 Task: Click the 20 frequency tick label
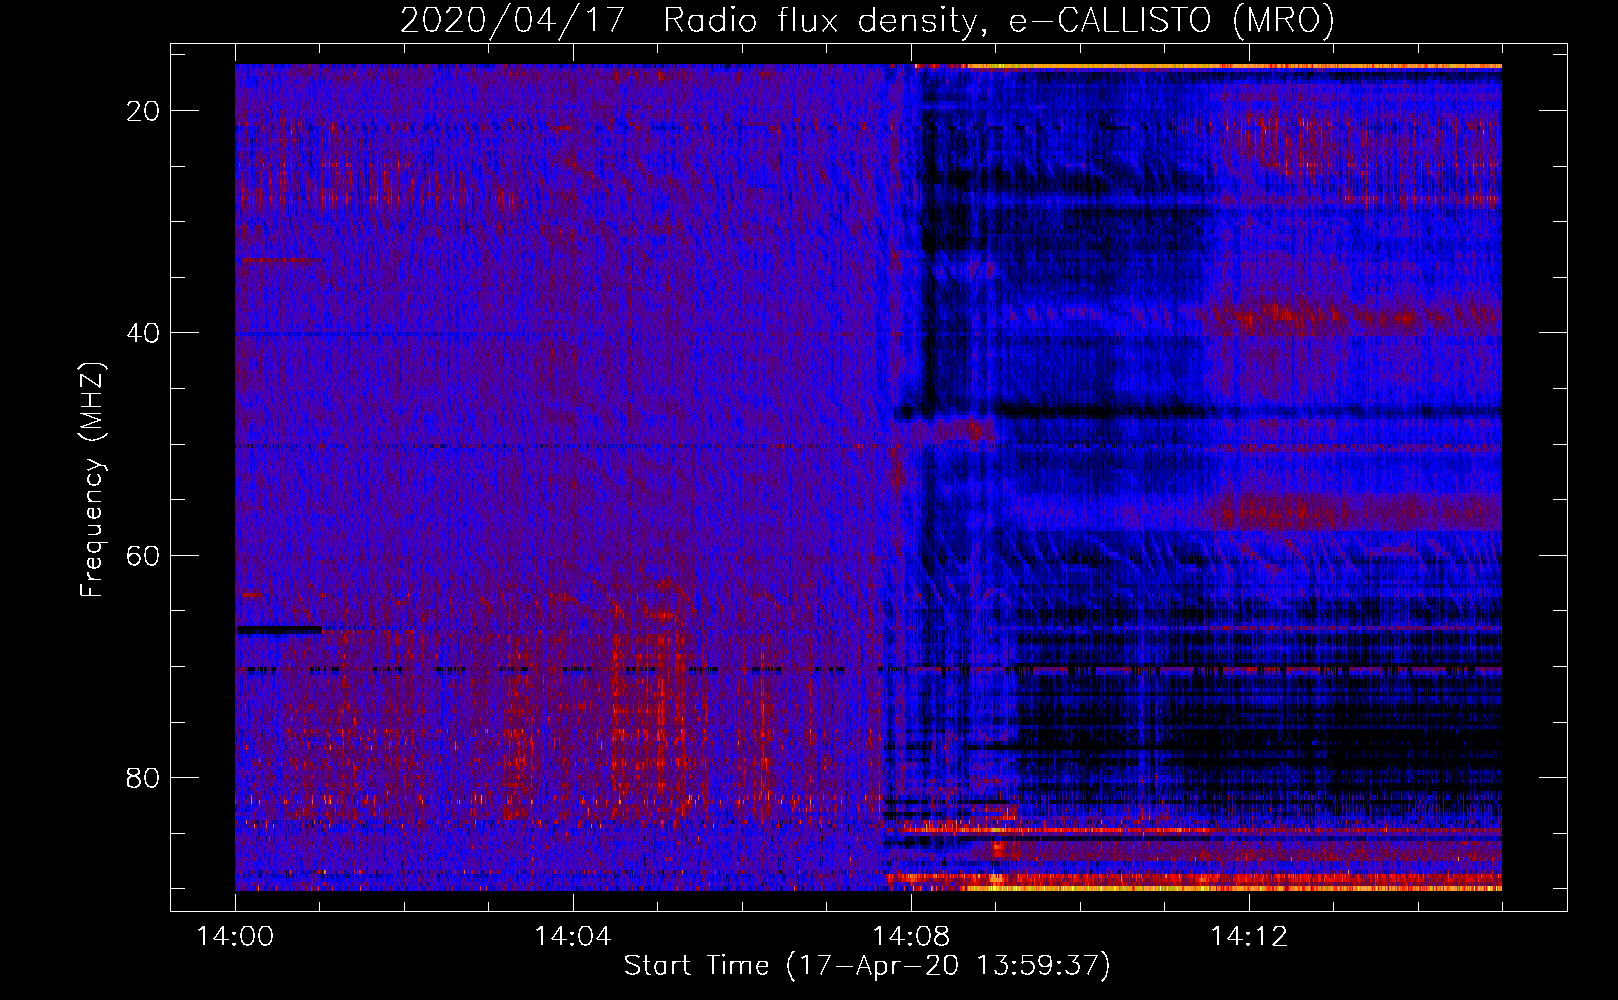143,111
